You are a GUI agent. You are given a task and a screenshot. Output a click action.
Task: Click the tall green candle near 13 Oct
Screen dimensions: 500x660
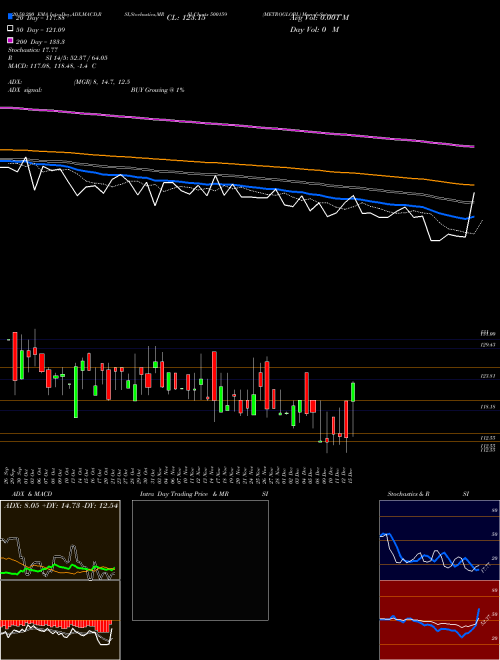pyautogui.click(x=76, y=392)
